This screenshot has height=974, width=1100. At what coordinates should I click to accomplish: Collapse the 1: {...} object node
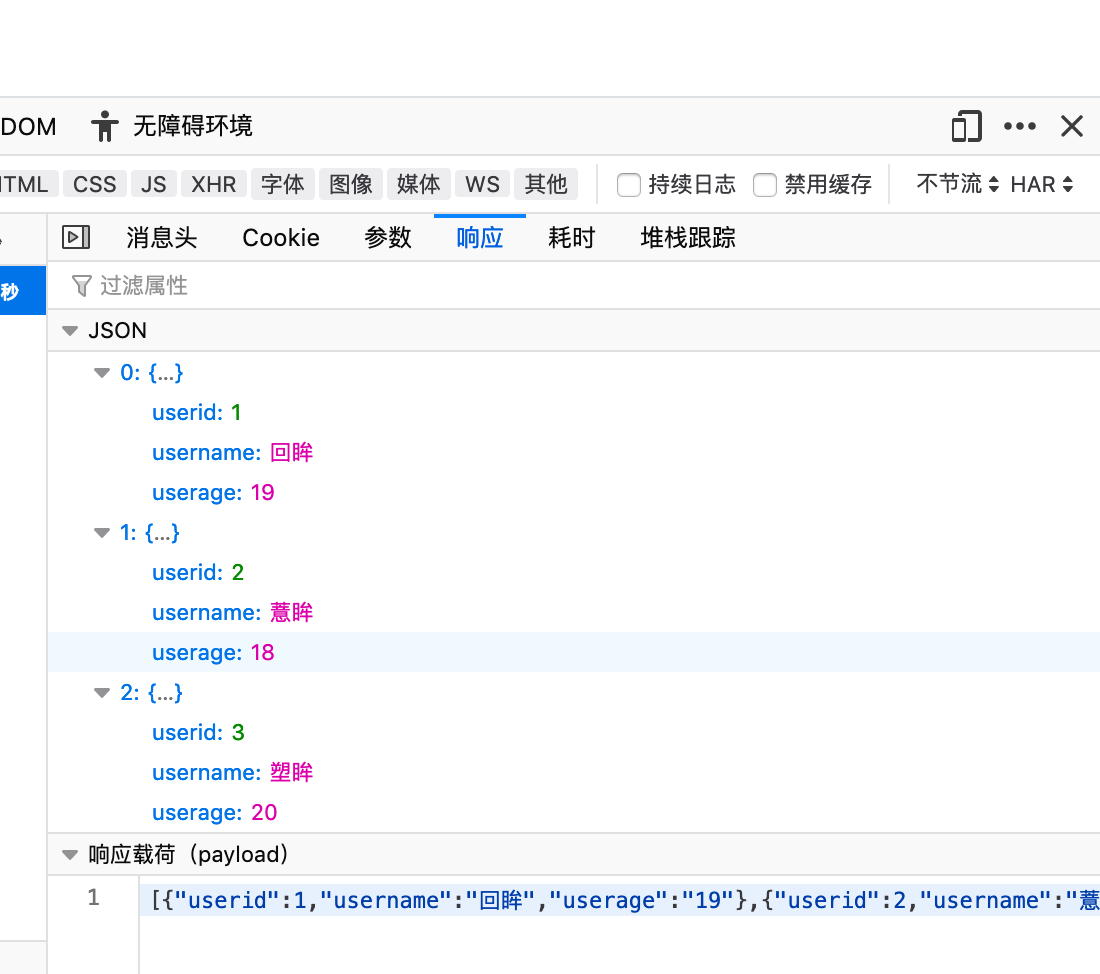[x=102, y=533]
